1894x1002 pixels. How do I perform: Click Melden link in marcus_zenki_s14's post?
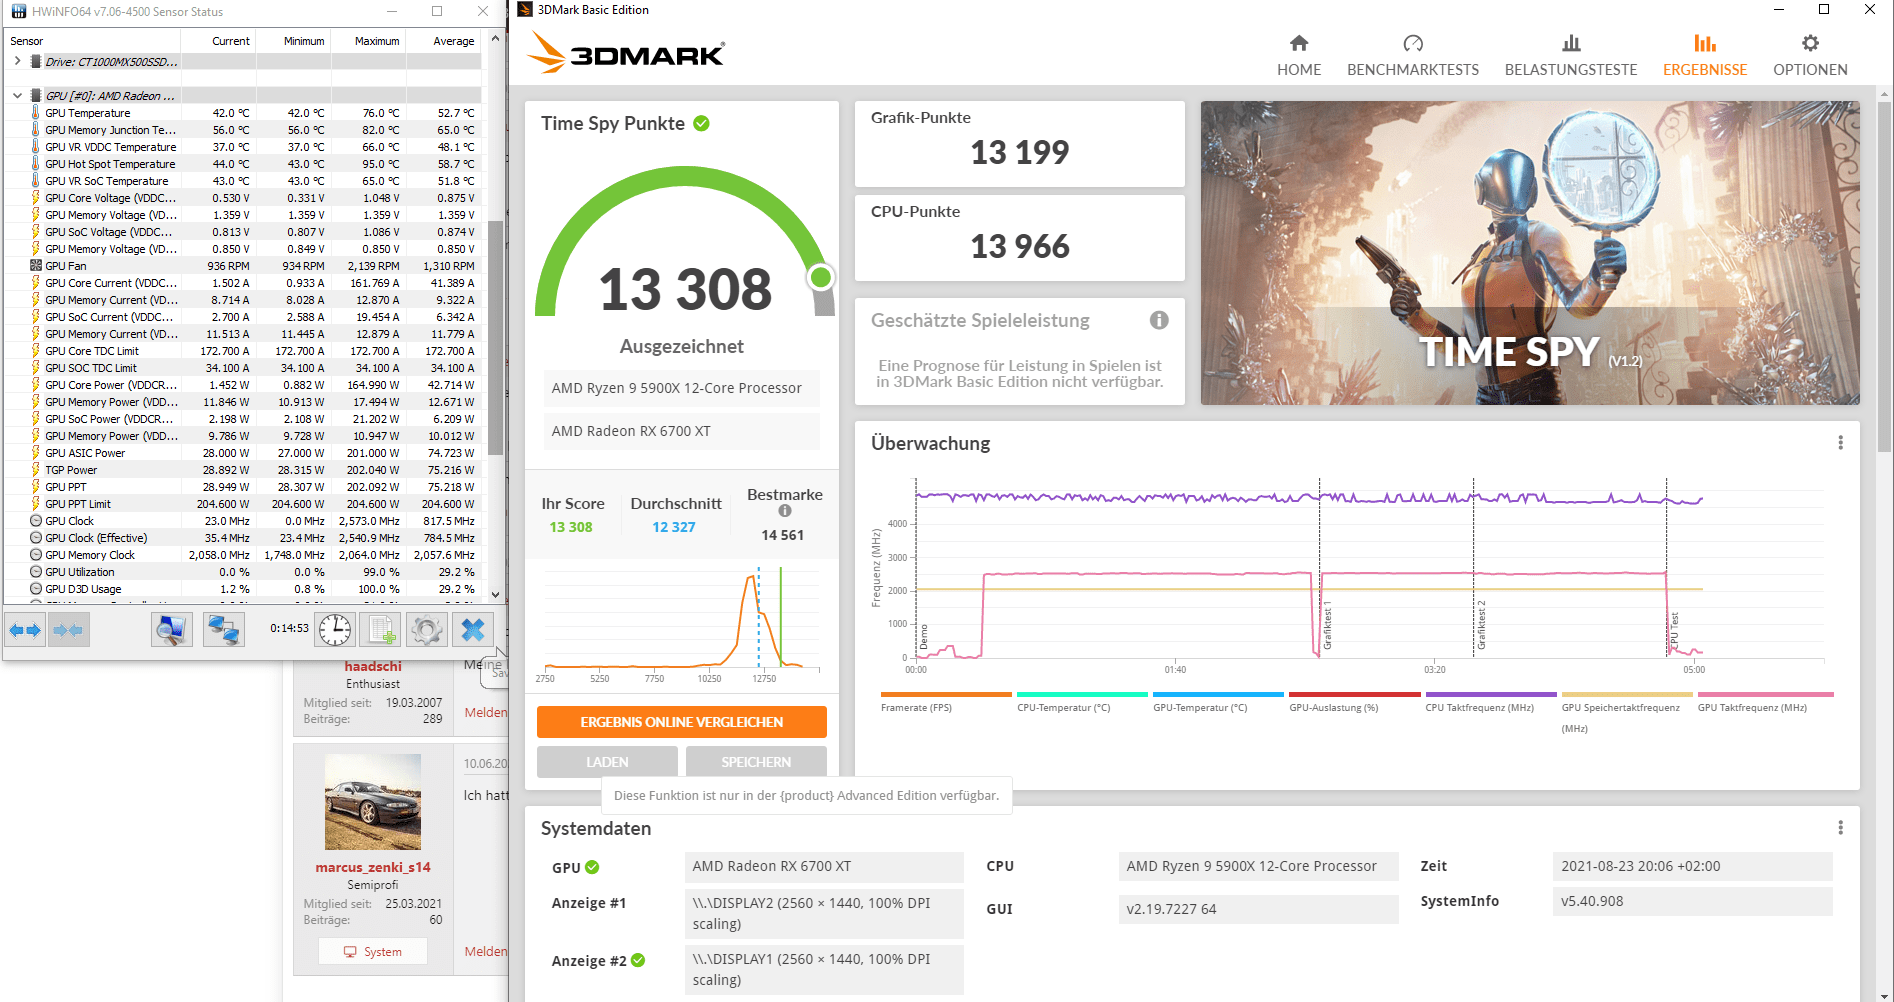486,951
